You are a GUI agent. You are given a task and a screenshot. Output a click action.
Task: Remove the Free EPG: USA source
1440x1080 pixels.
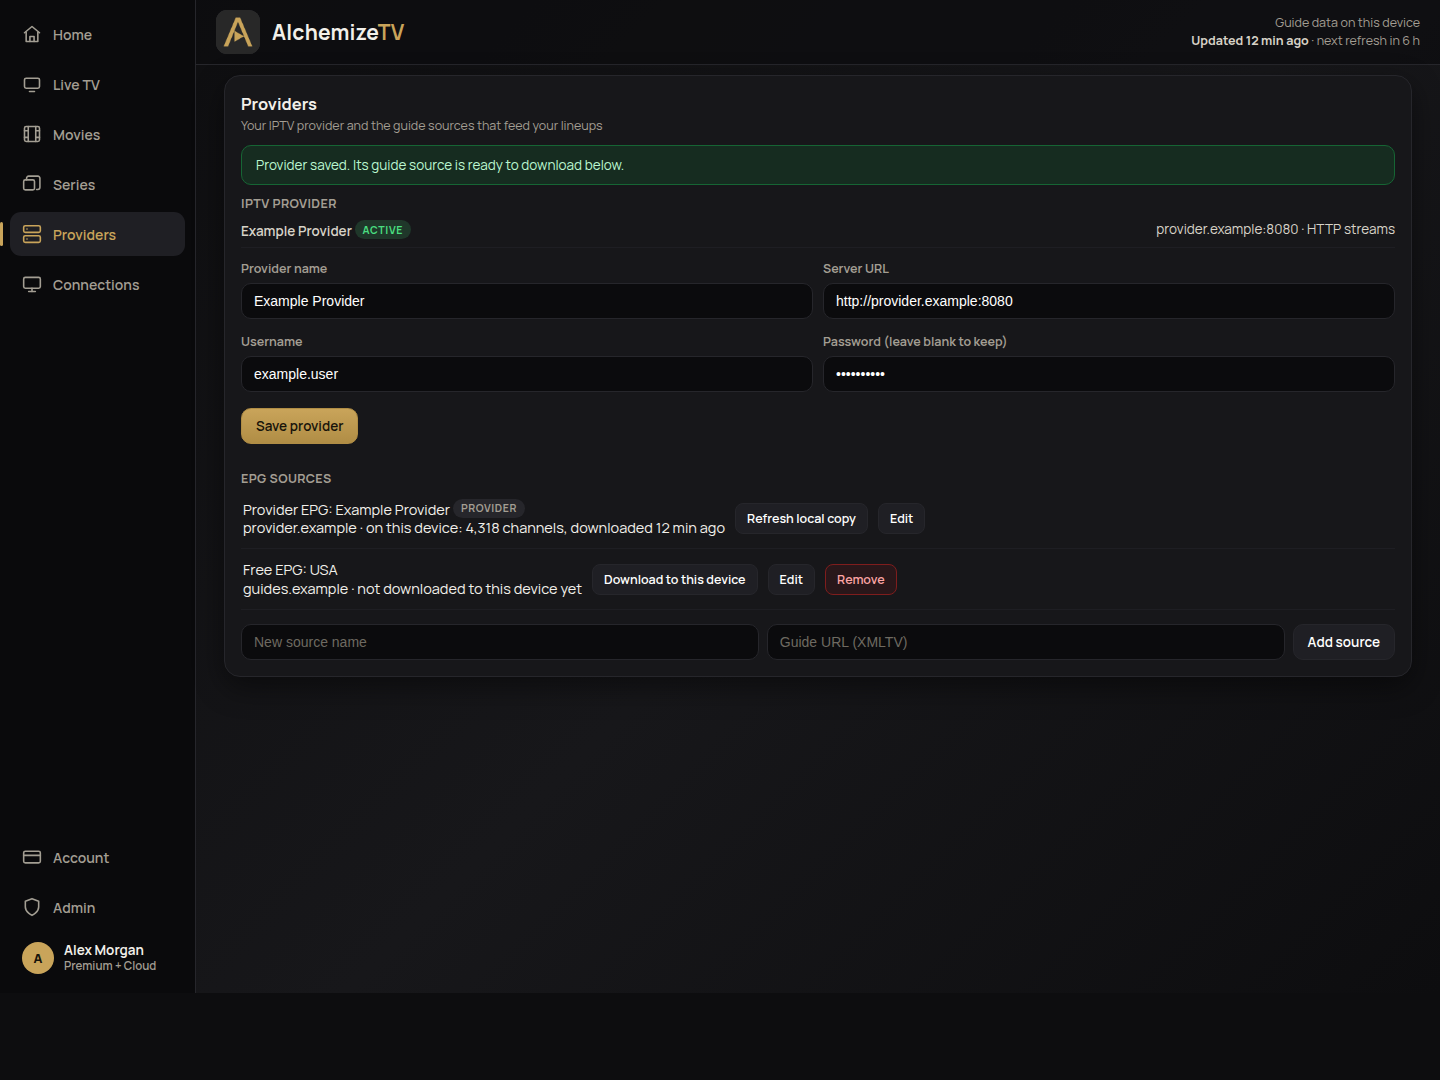[x=860, y=580]
